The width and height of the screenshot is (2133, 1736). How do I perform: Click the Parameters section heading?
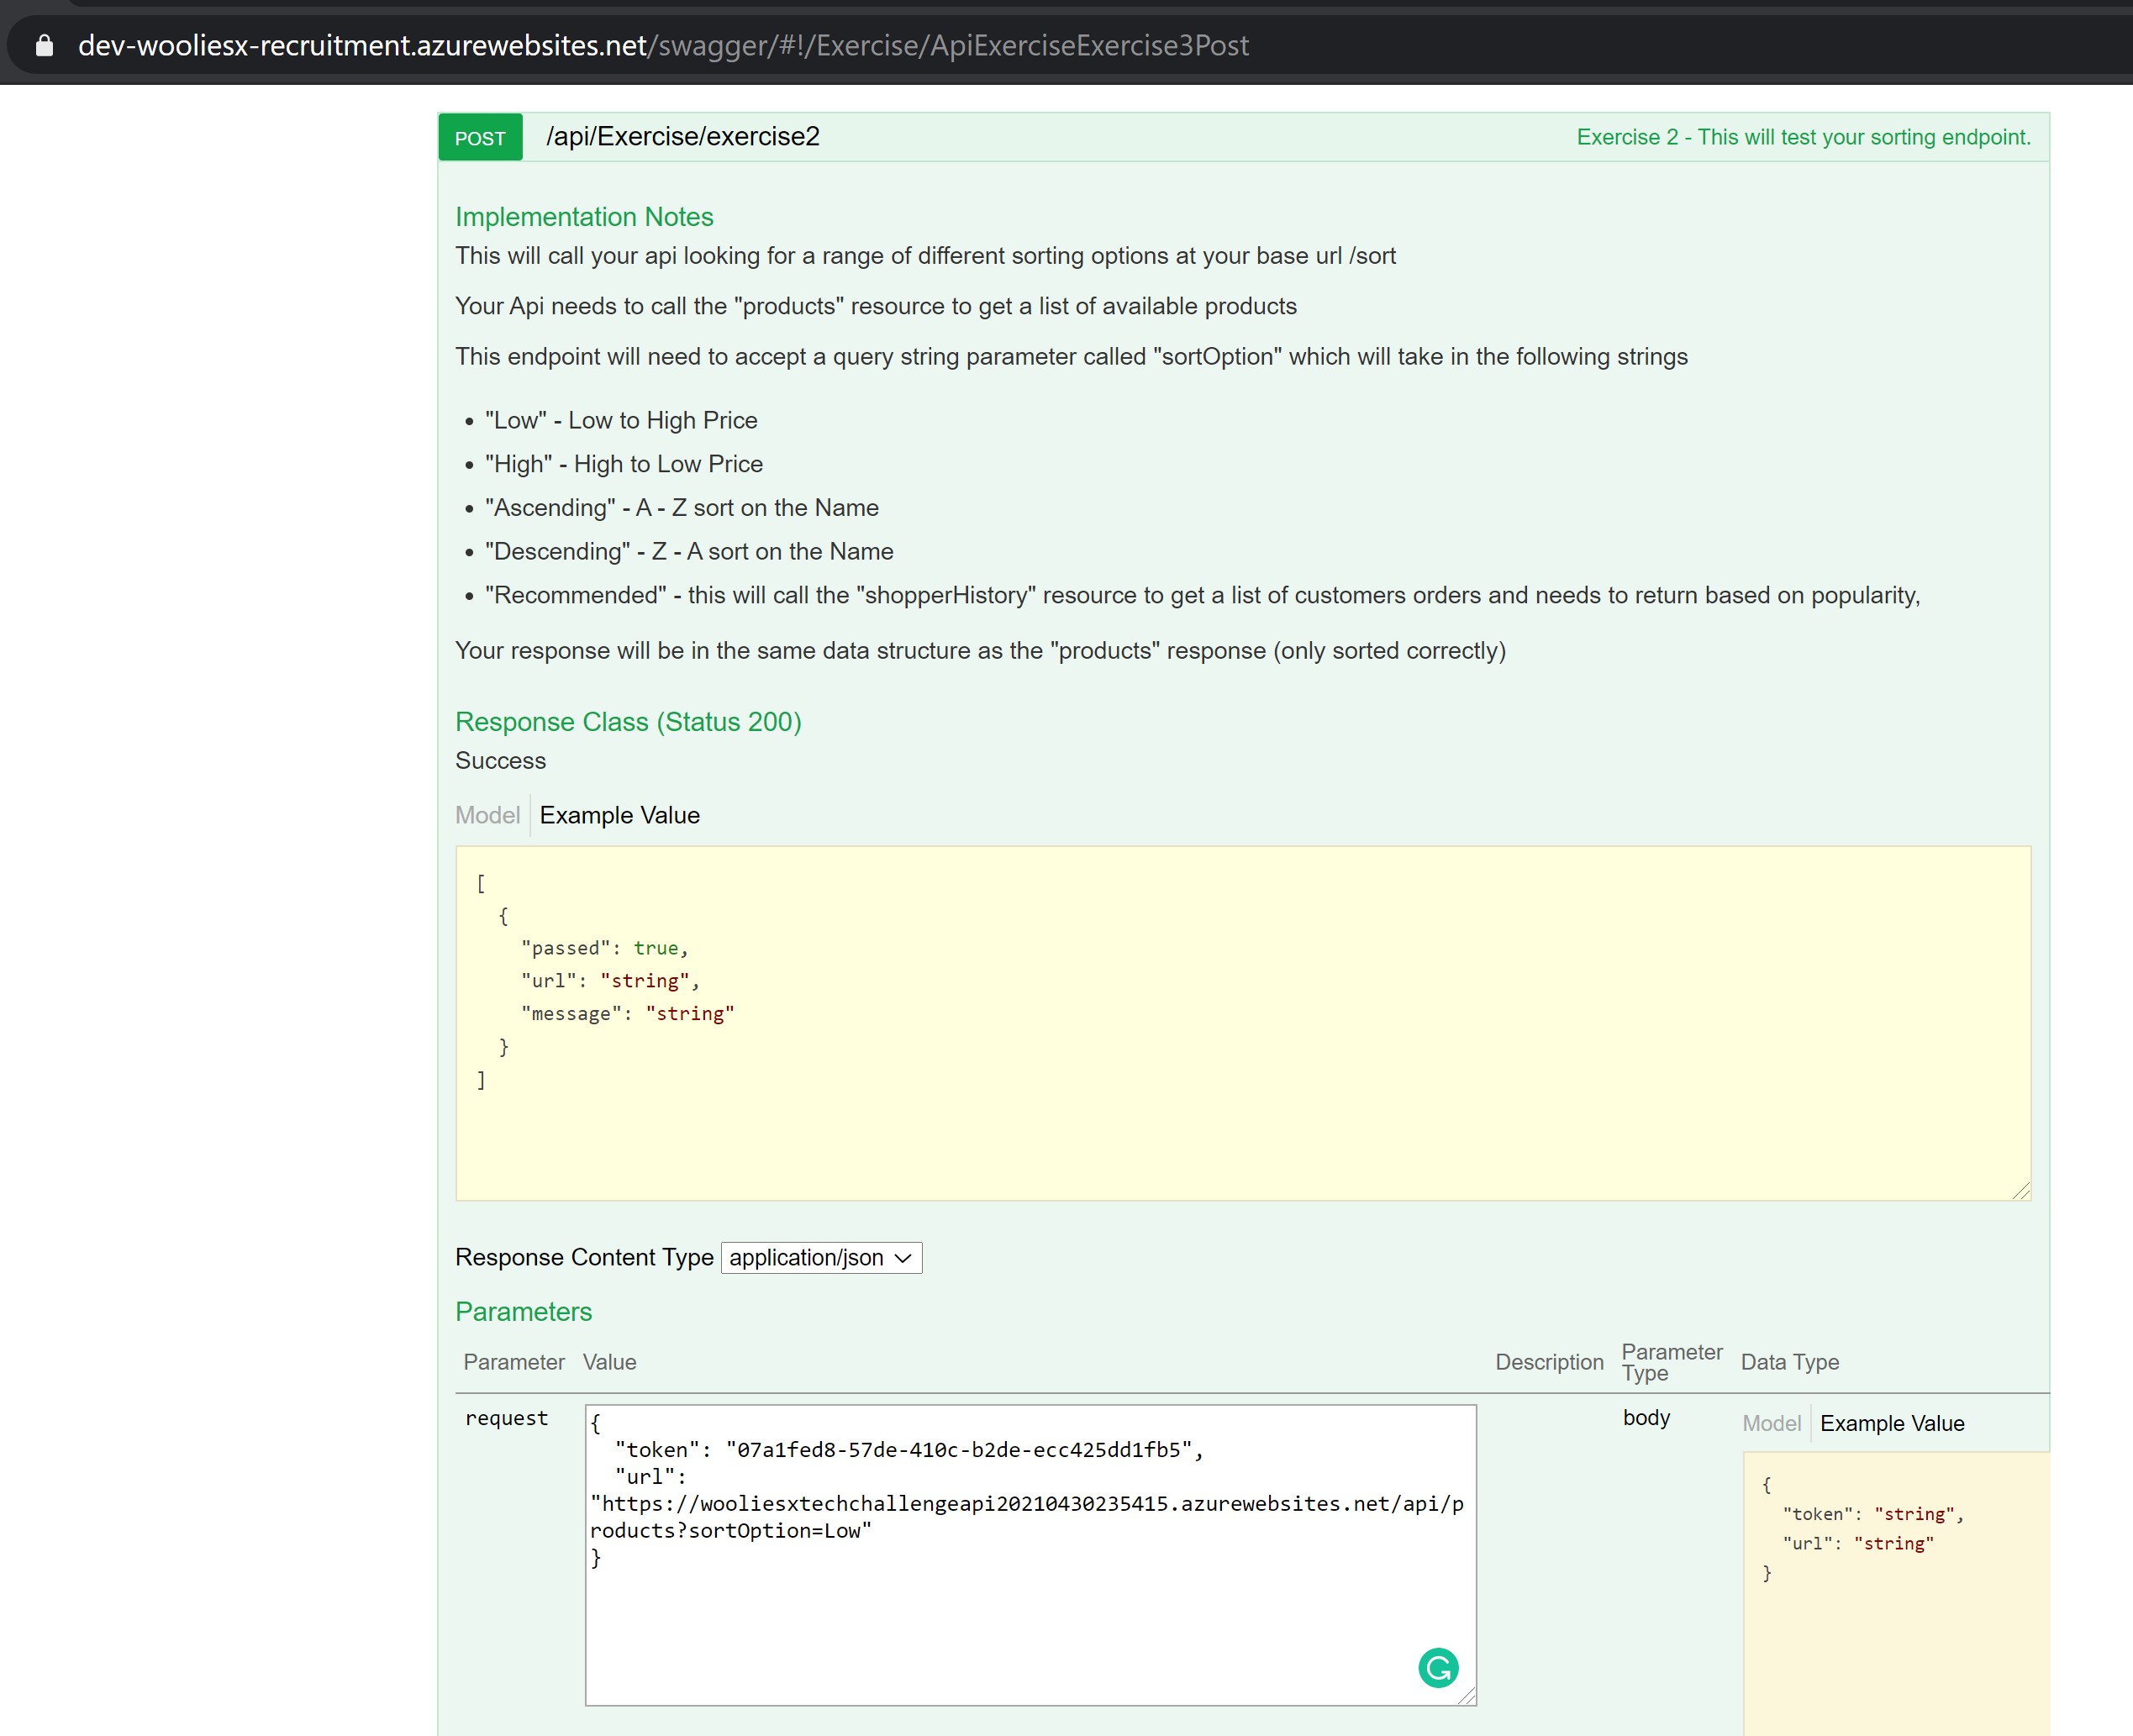523,1311
